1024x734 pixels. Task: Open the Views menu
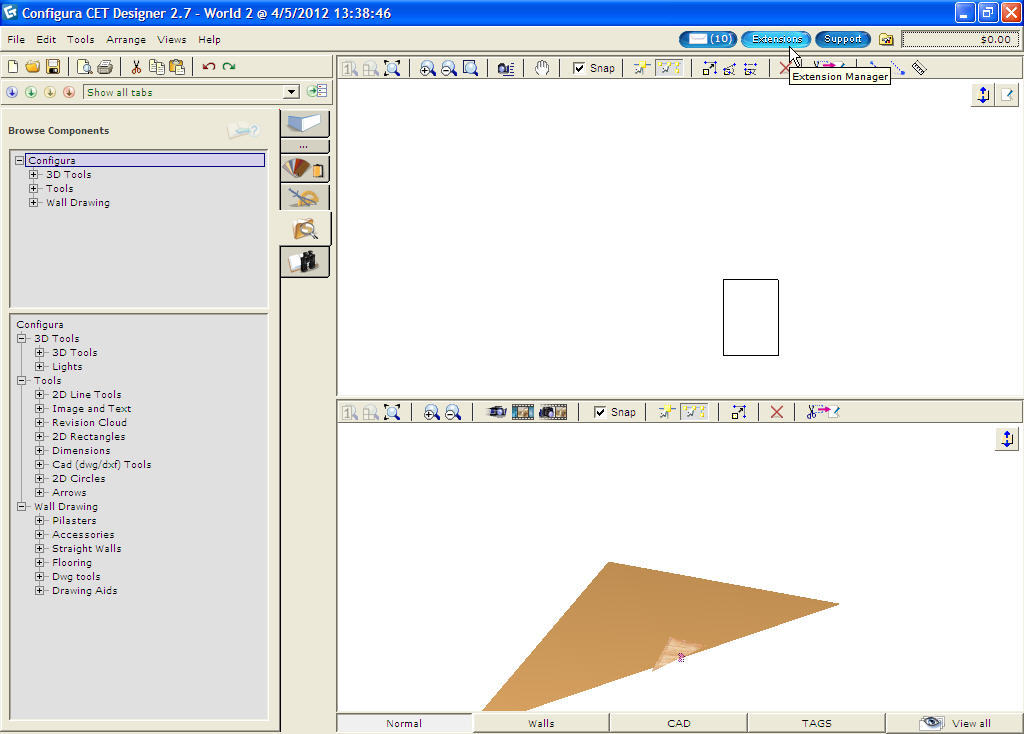click(x=172, y=40)
